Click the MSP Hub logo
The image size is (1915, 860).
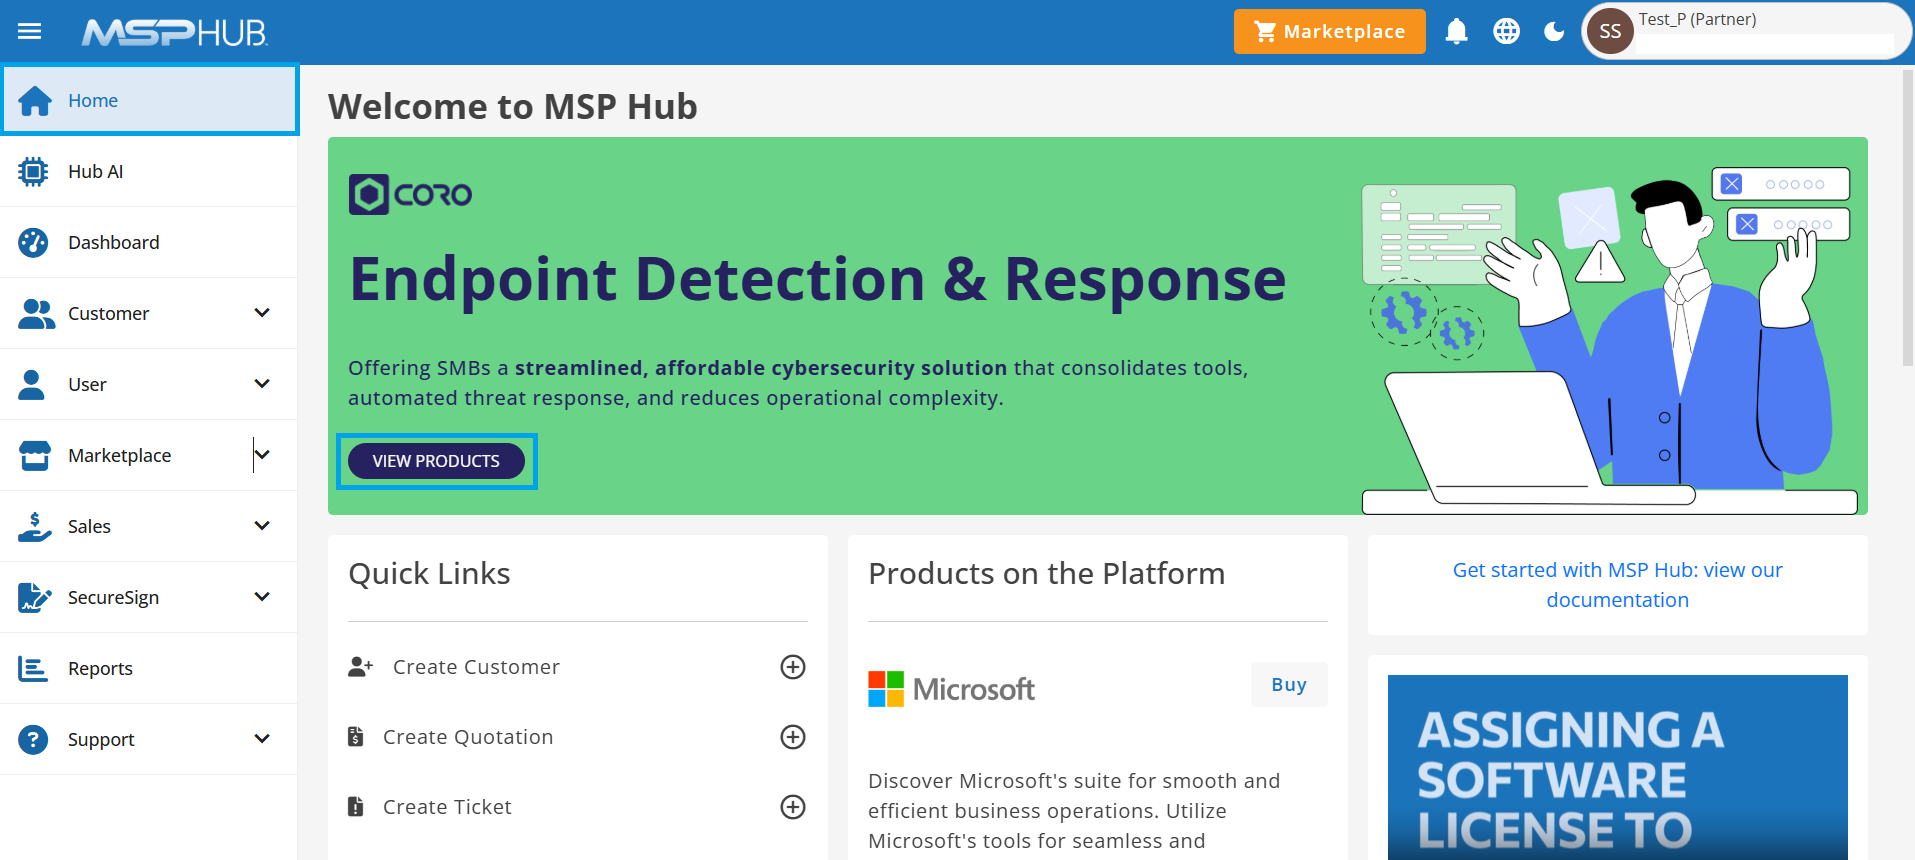click(174, 33)
